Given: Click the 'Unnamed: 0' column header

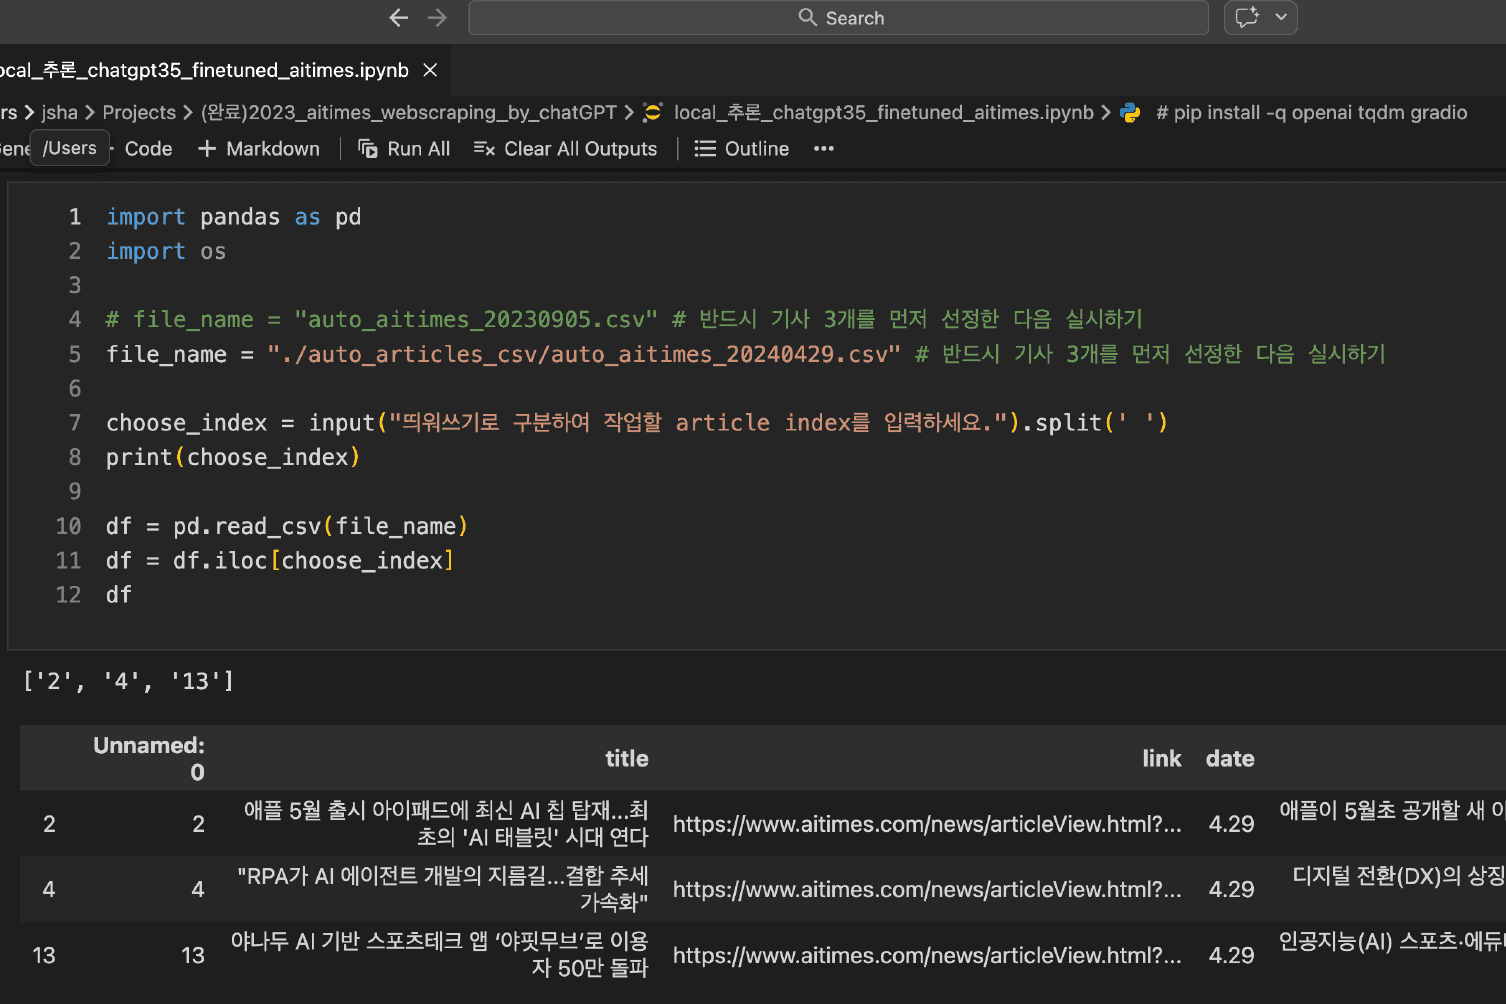Looking at the screenshot, I should pos(149,758).
